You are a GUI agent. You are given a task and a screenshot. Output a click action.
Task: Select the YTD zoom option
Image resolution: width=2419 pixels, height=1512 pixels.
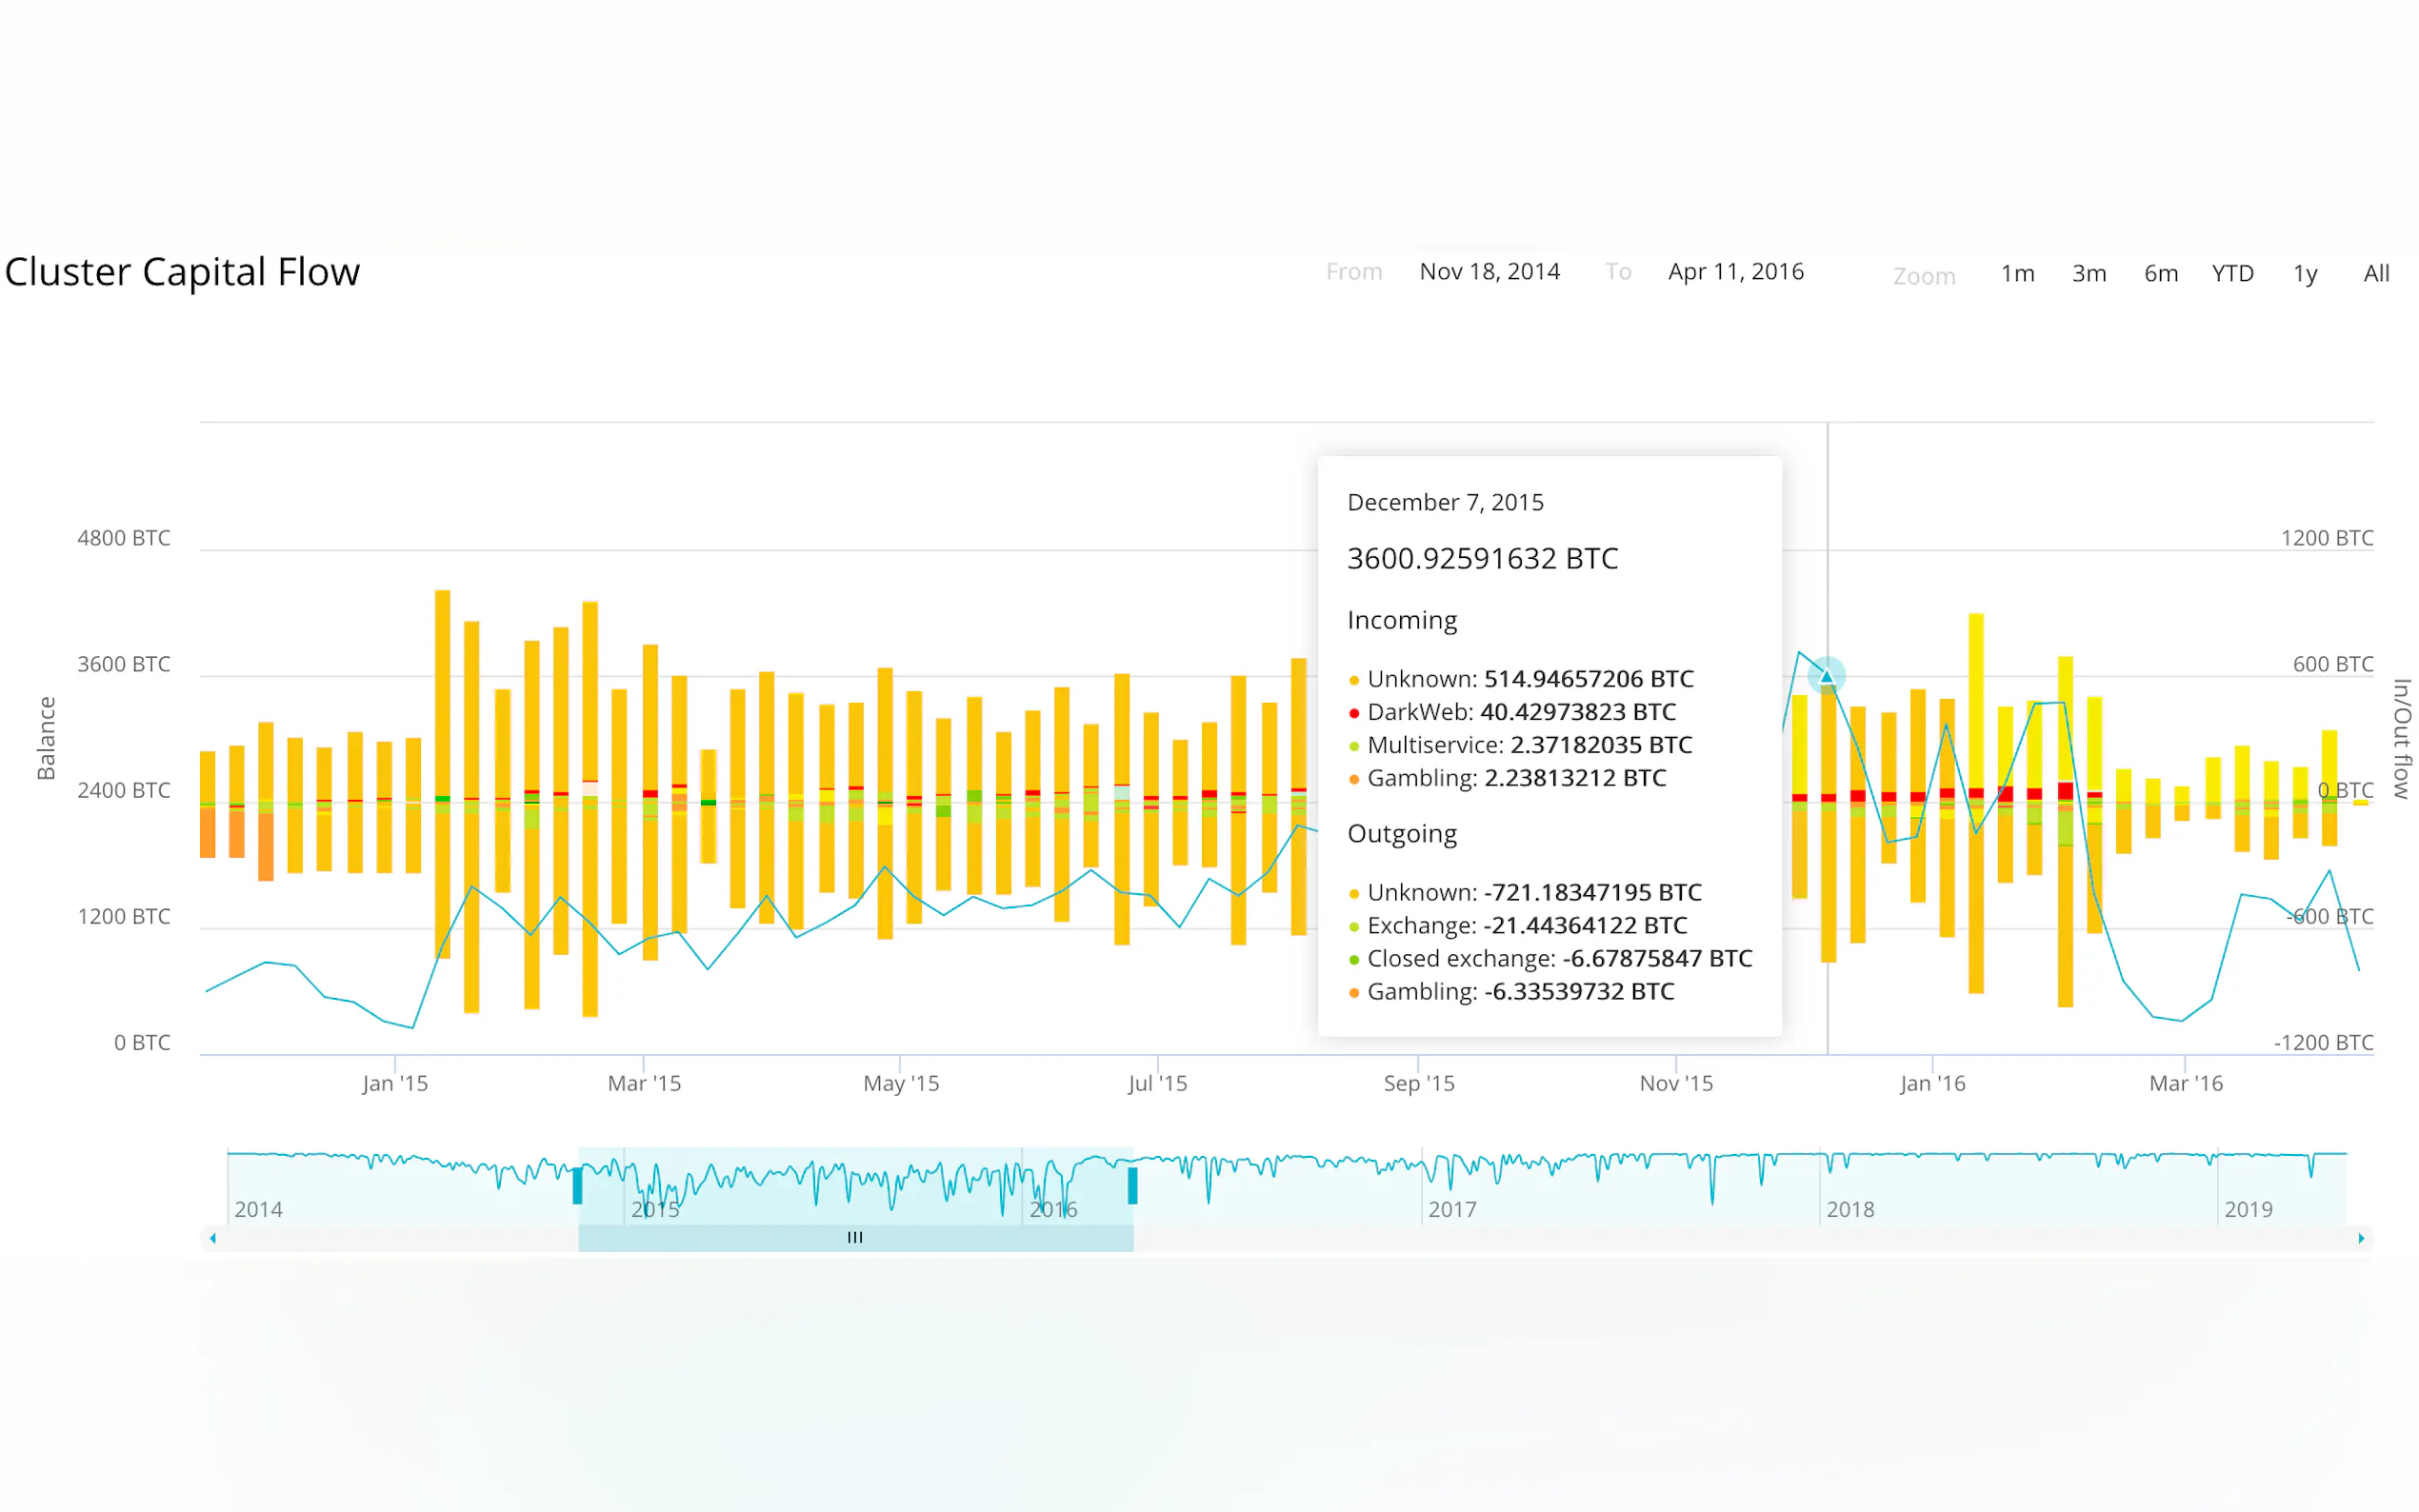click(x=2232, y=274)
